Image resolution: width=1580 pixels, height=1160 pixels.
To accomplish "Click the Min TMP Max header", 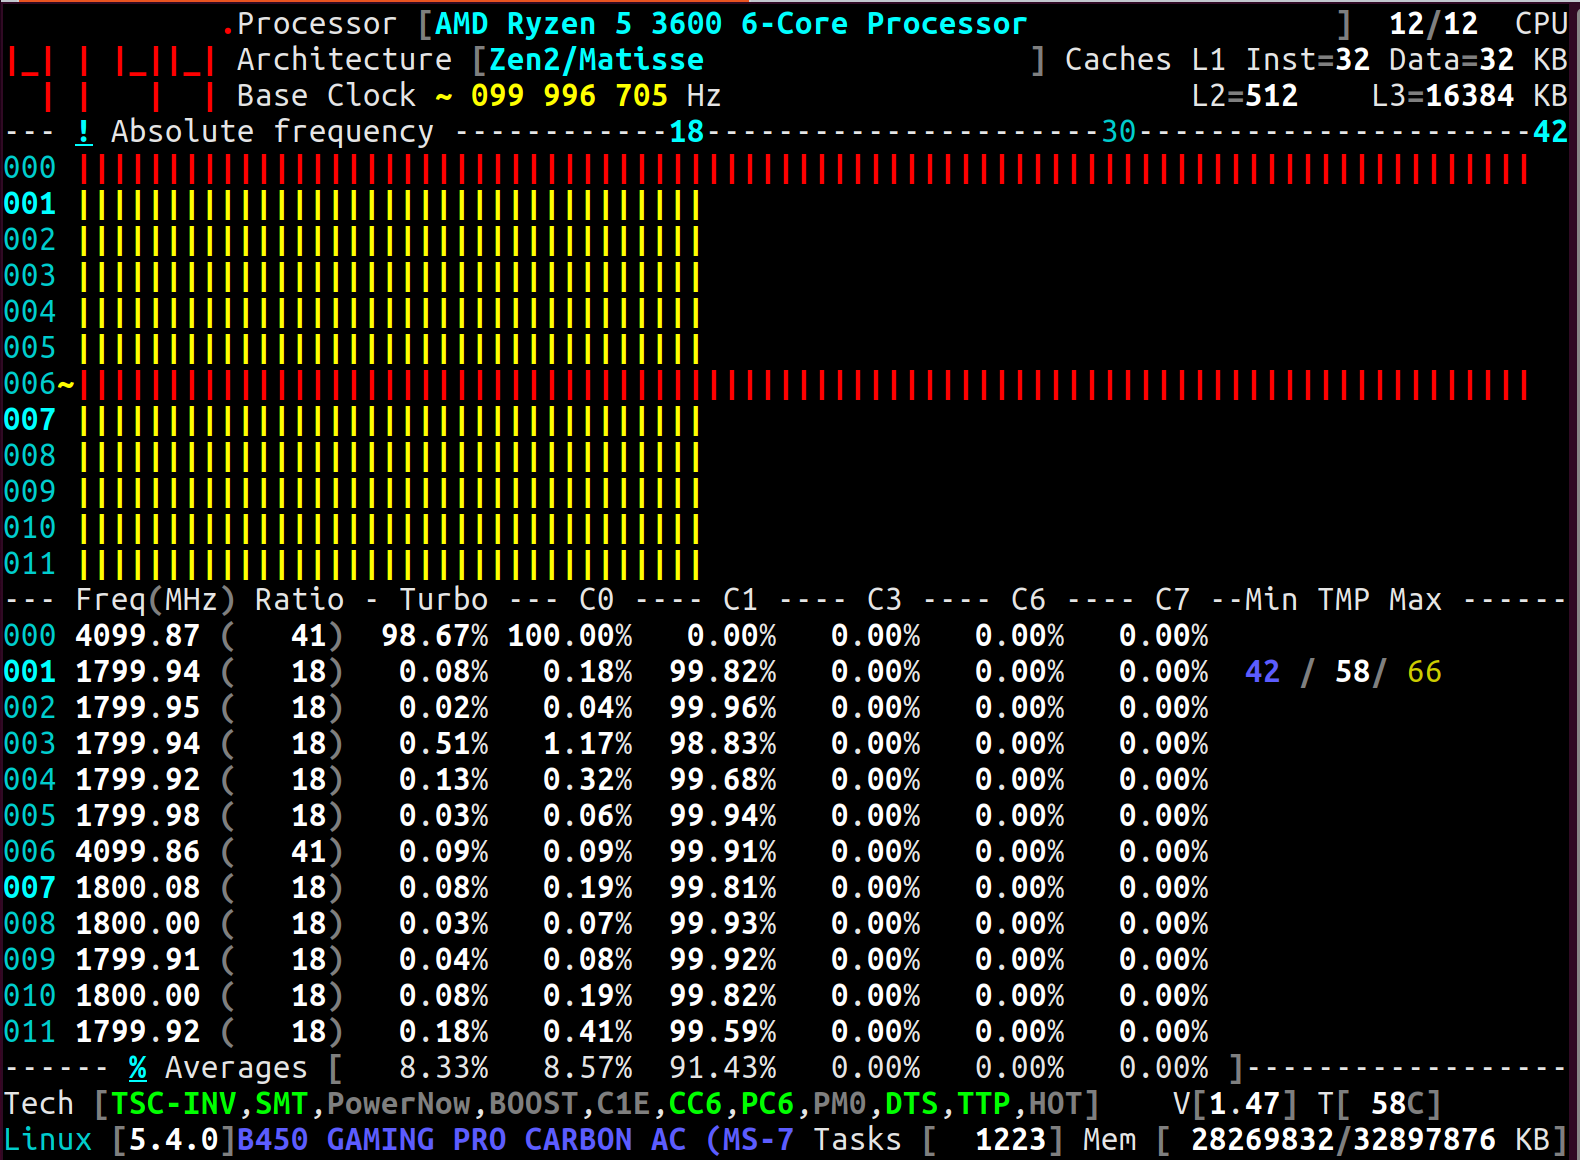I will (1343, 600).
